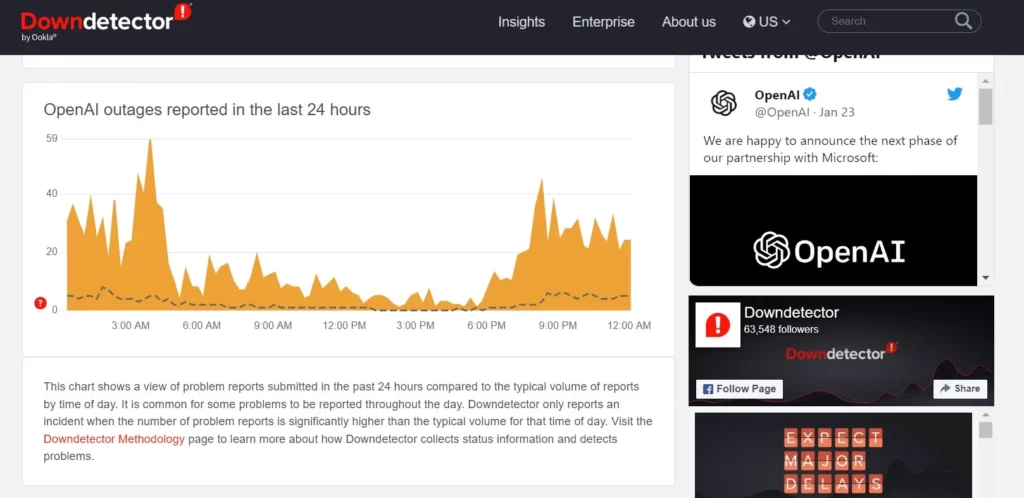Expand the US country dropdown
The width and height of the screenshot is (1024, 498).
click(x=767, y=22)
